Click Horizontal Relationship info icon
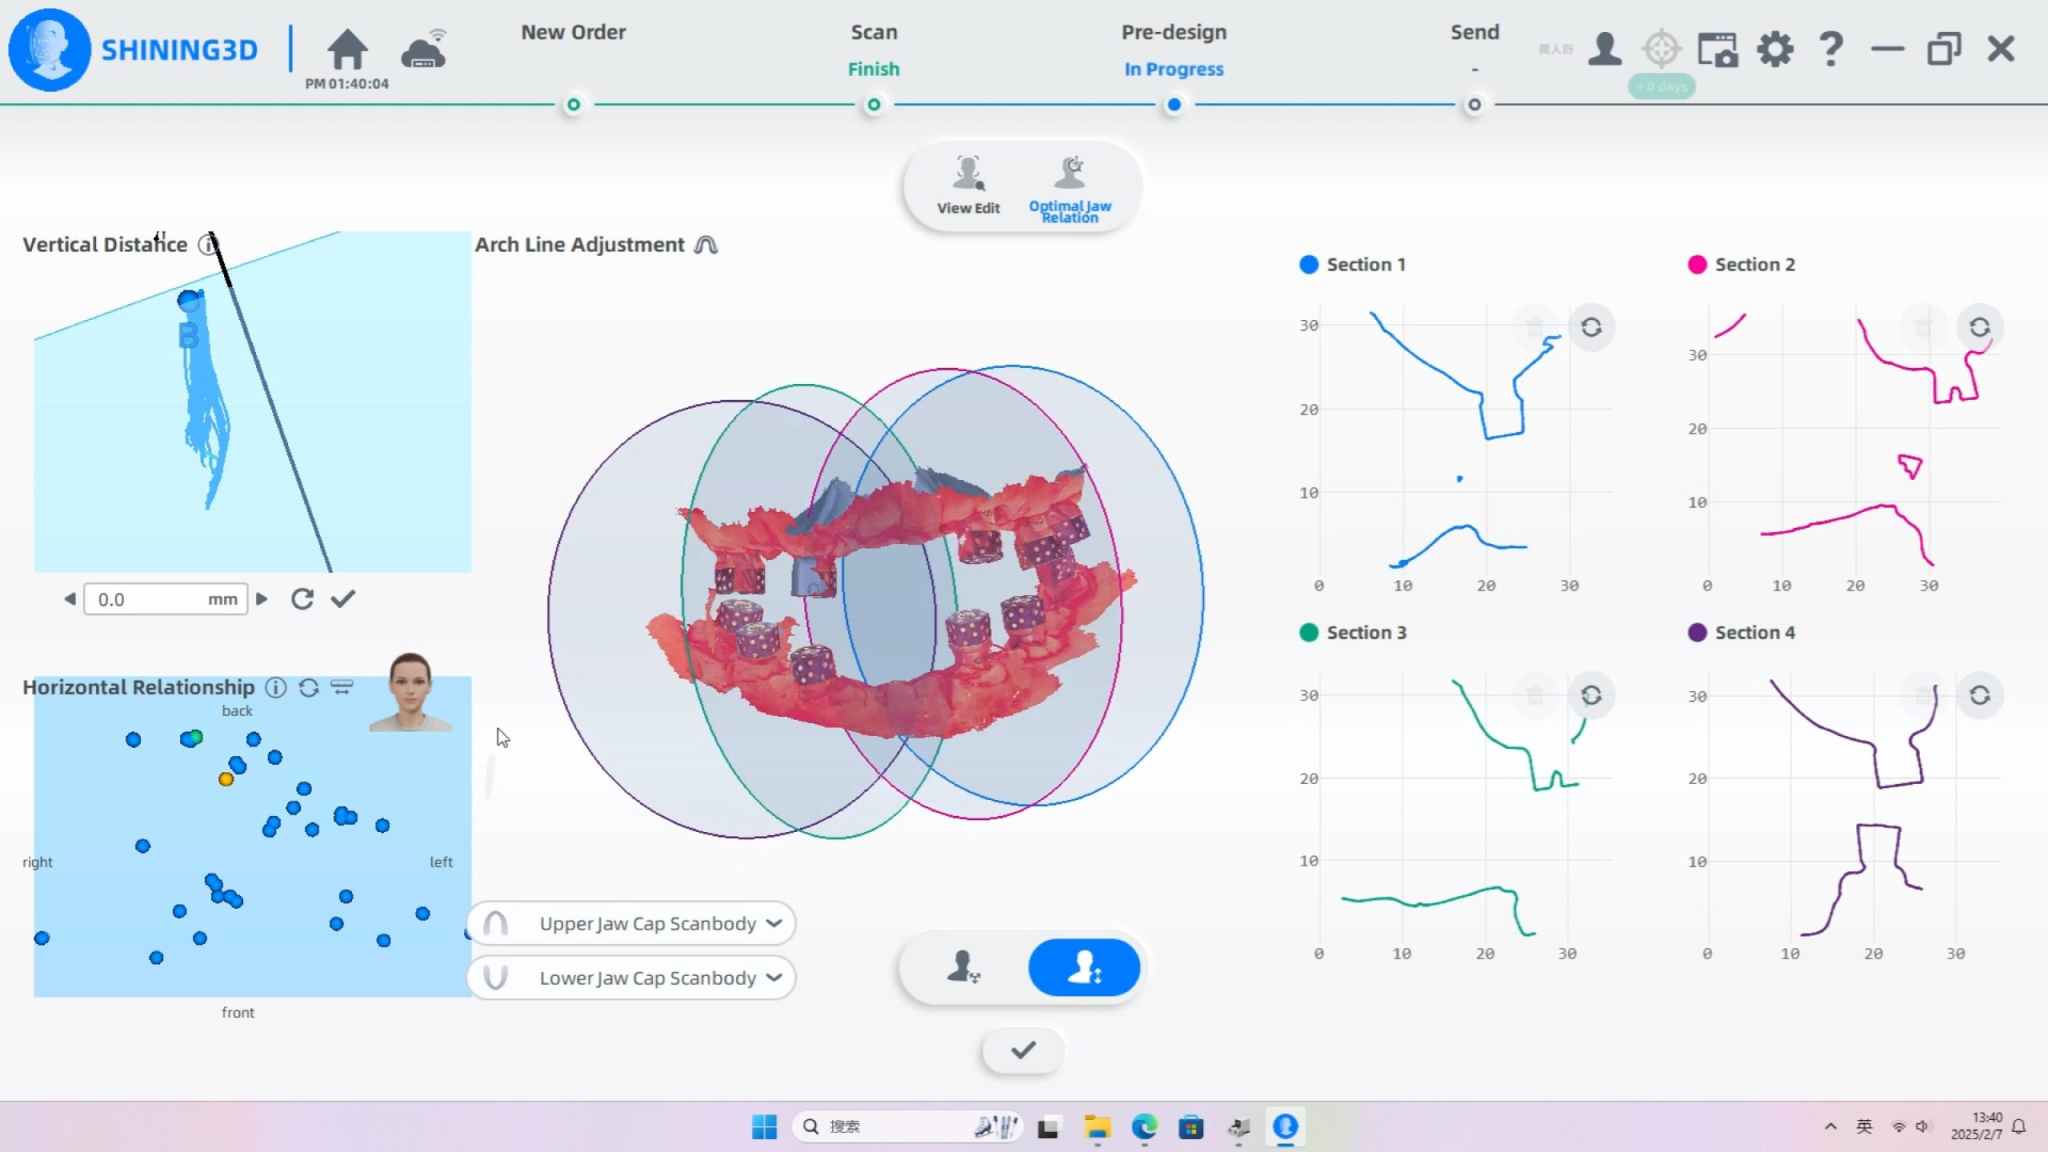The width and height of the screenshot is (2048, 1152). pos(276,687)
